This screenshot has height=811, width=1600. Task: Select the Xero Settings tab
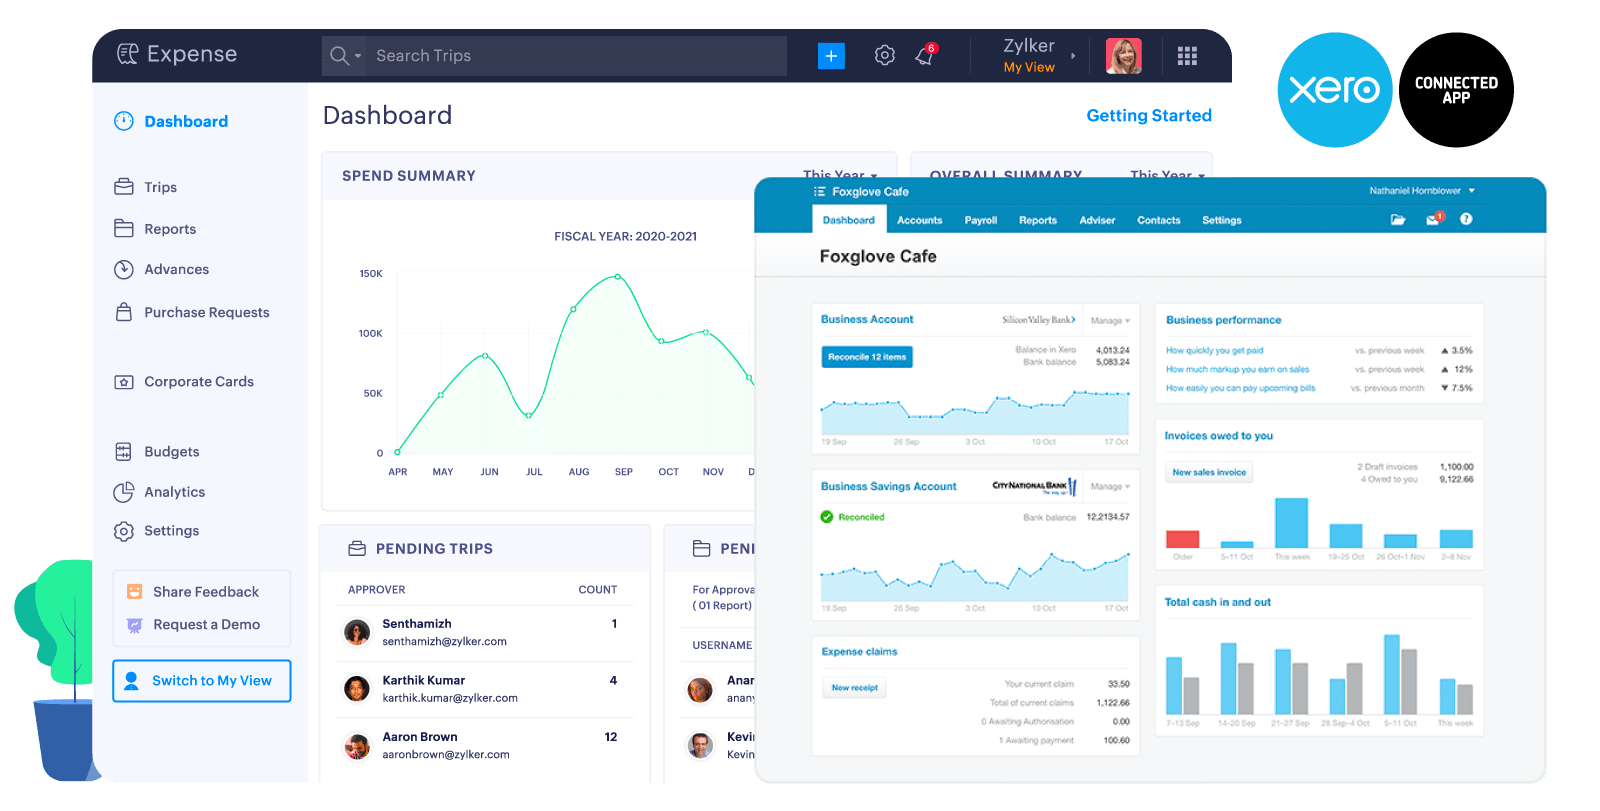[x=1222, y=220]
